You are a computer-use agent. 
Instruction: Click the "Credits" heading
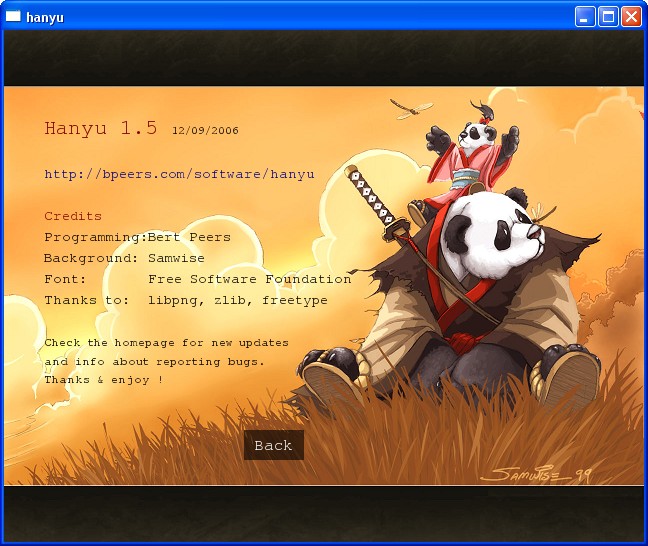coord(73,216)
